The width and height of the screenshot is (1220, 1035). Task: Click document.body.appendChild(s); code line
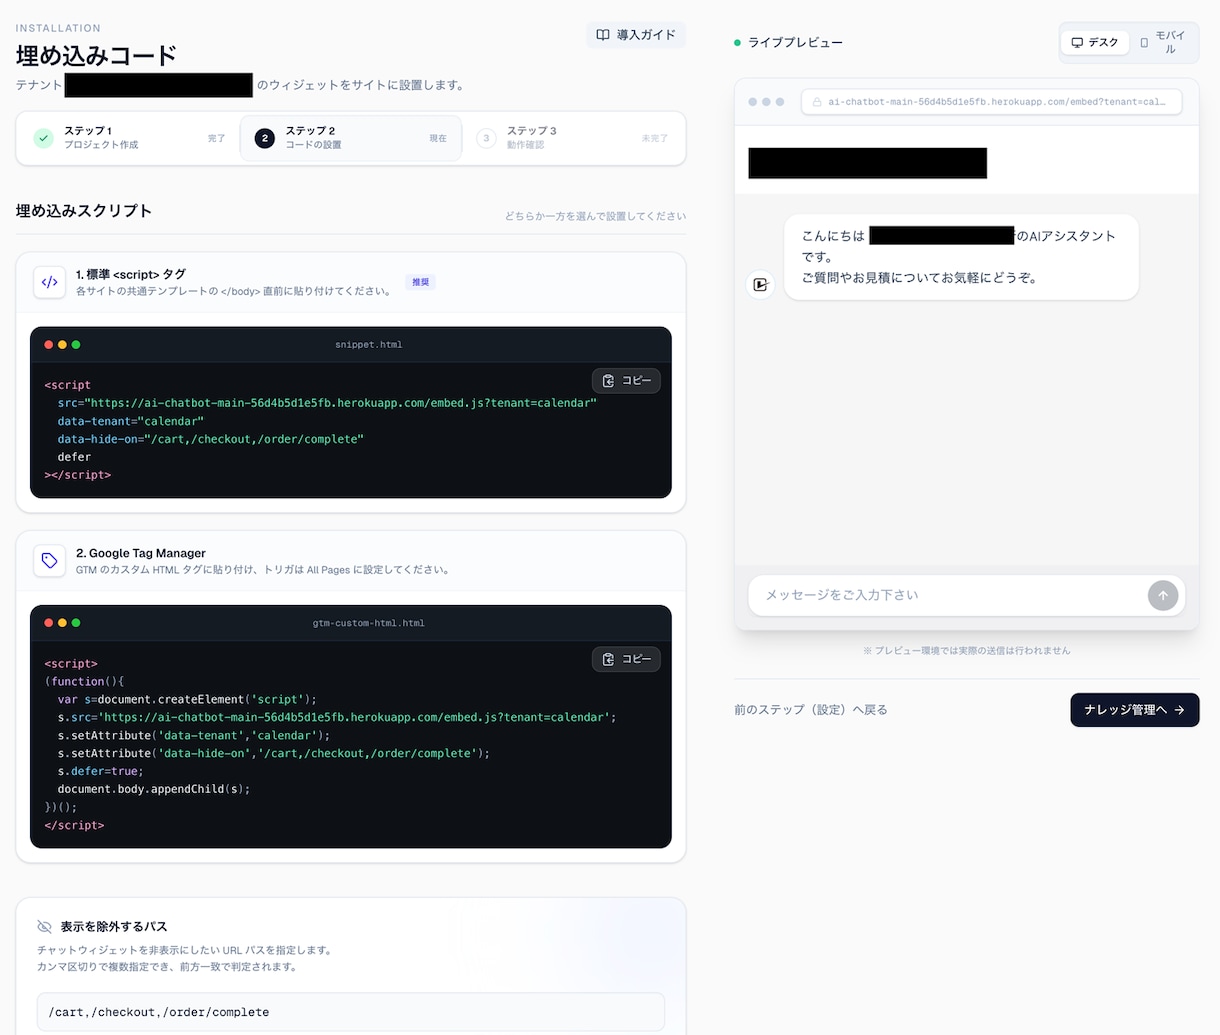(154, 789)
